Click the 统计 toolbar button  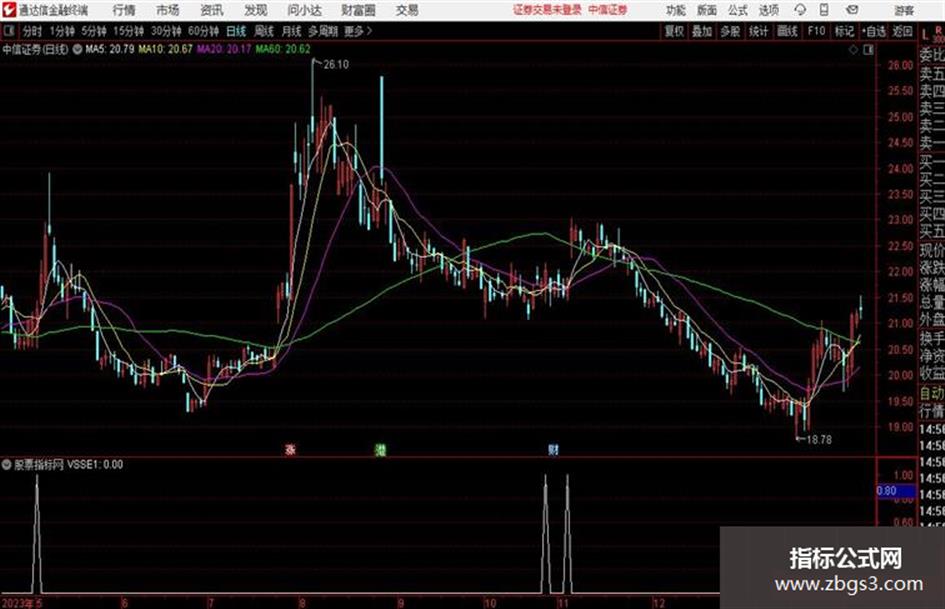coord(759,31)
